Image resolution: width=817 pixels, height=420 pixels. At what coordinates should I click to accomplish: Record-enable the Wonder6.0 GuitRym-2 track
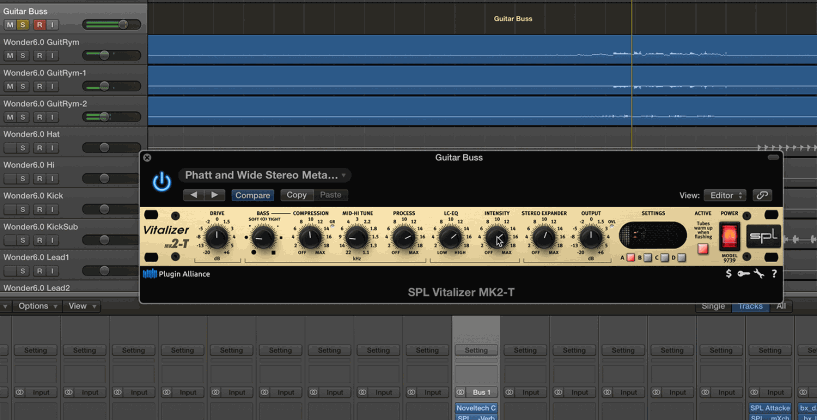(39, 117)
